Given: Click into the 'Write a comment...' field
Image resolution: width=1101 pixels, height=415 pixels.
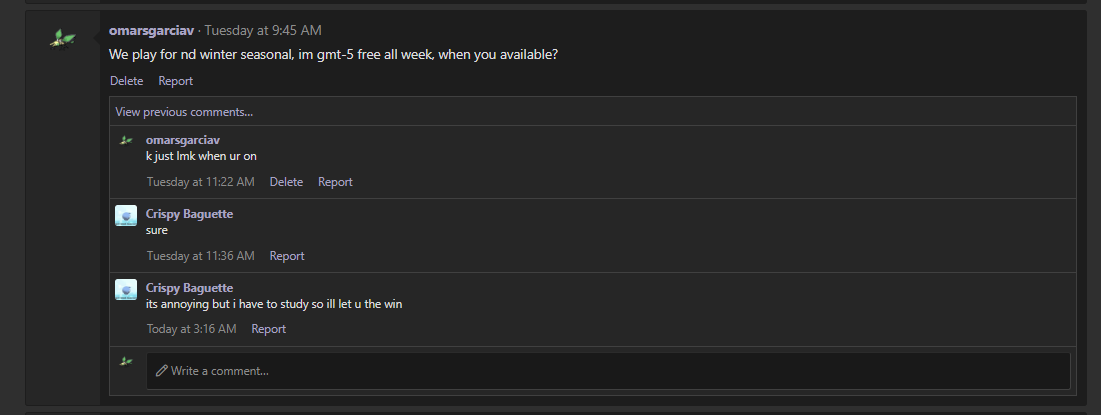Looking at the screenshot, I should (608, 371).
